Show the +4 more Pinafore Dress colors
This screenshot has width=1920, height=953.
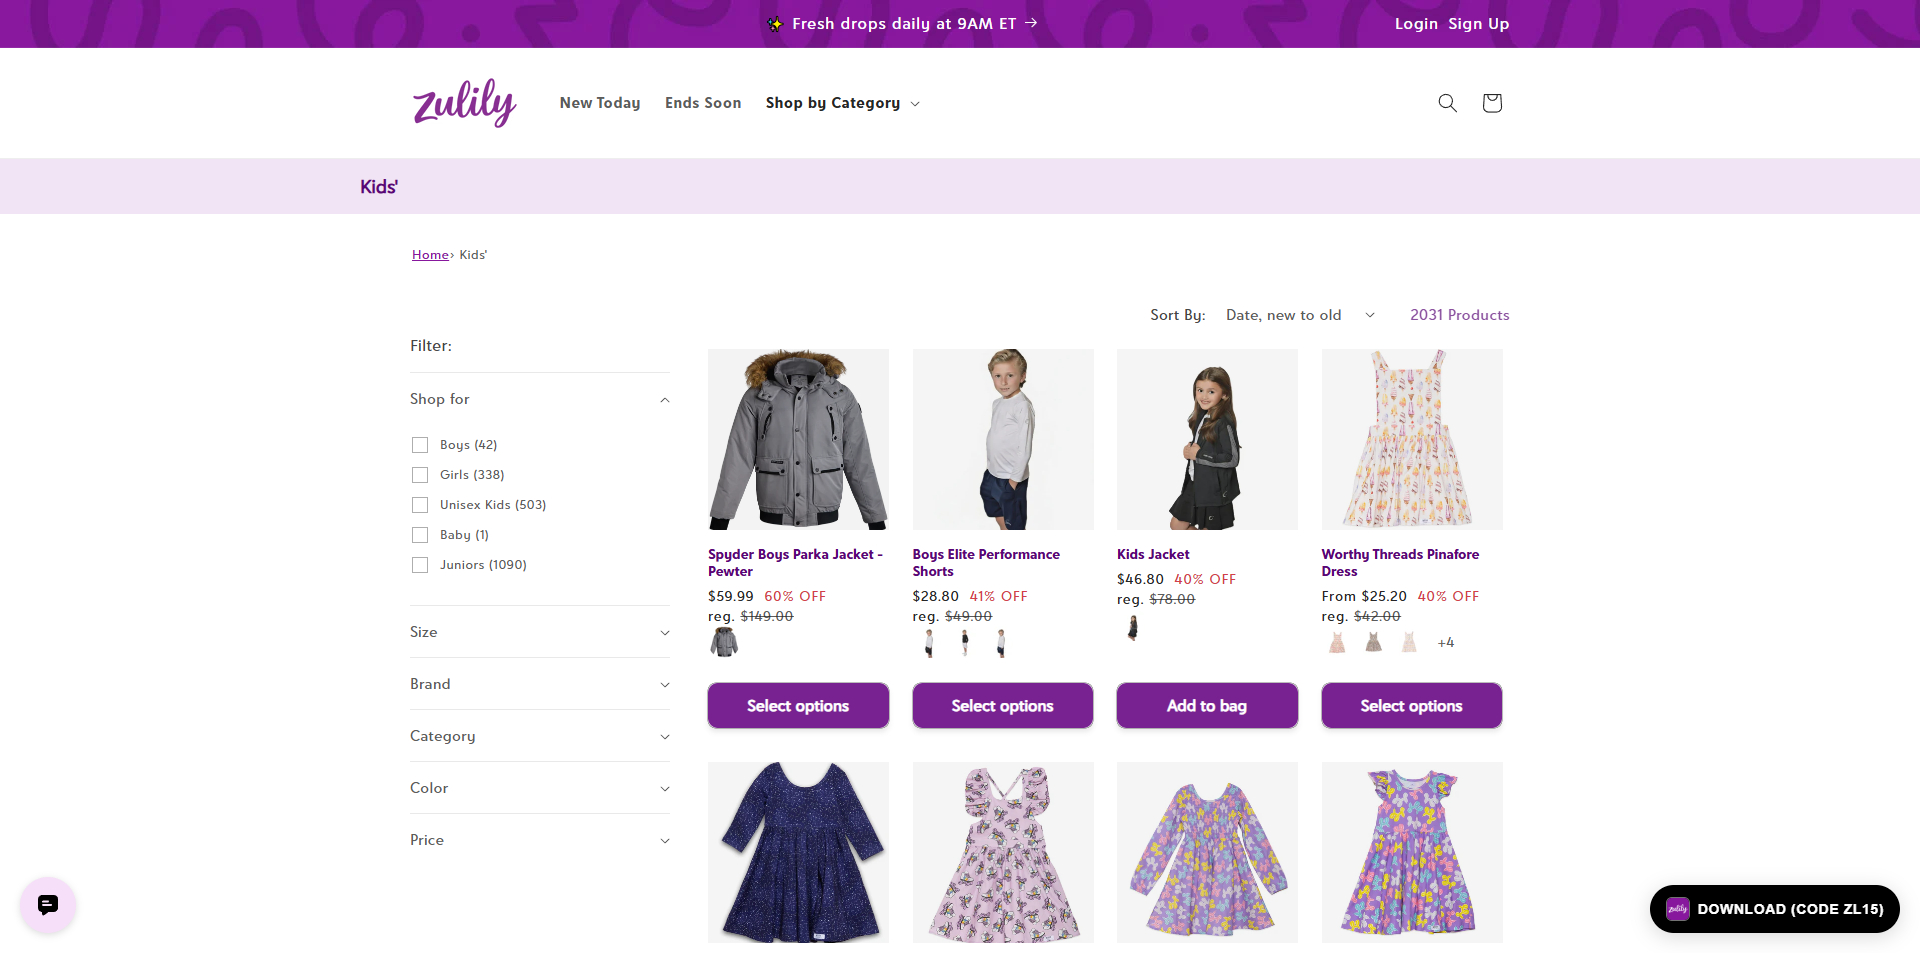click(x=1446, y=643)
